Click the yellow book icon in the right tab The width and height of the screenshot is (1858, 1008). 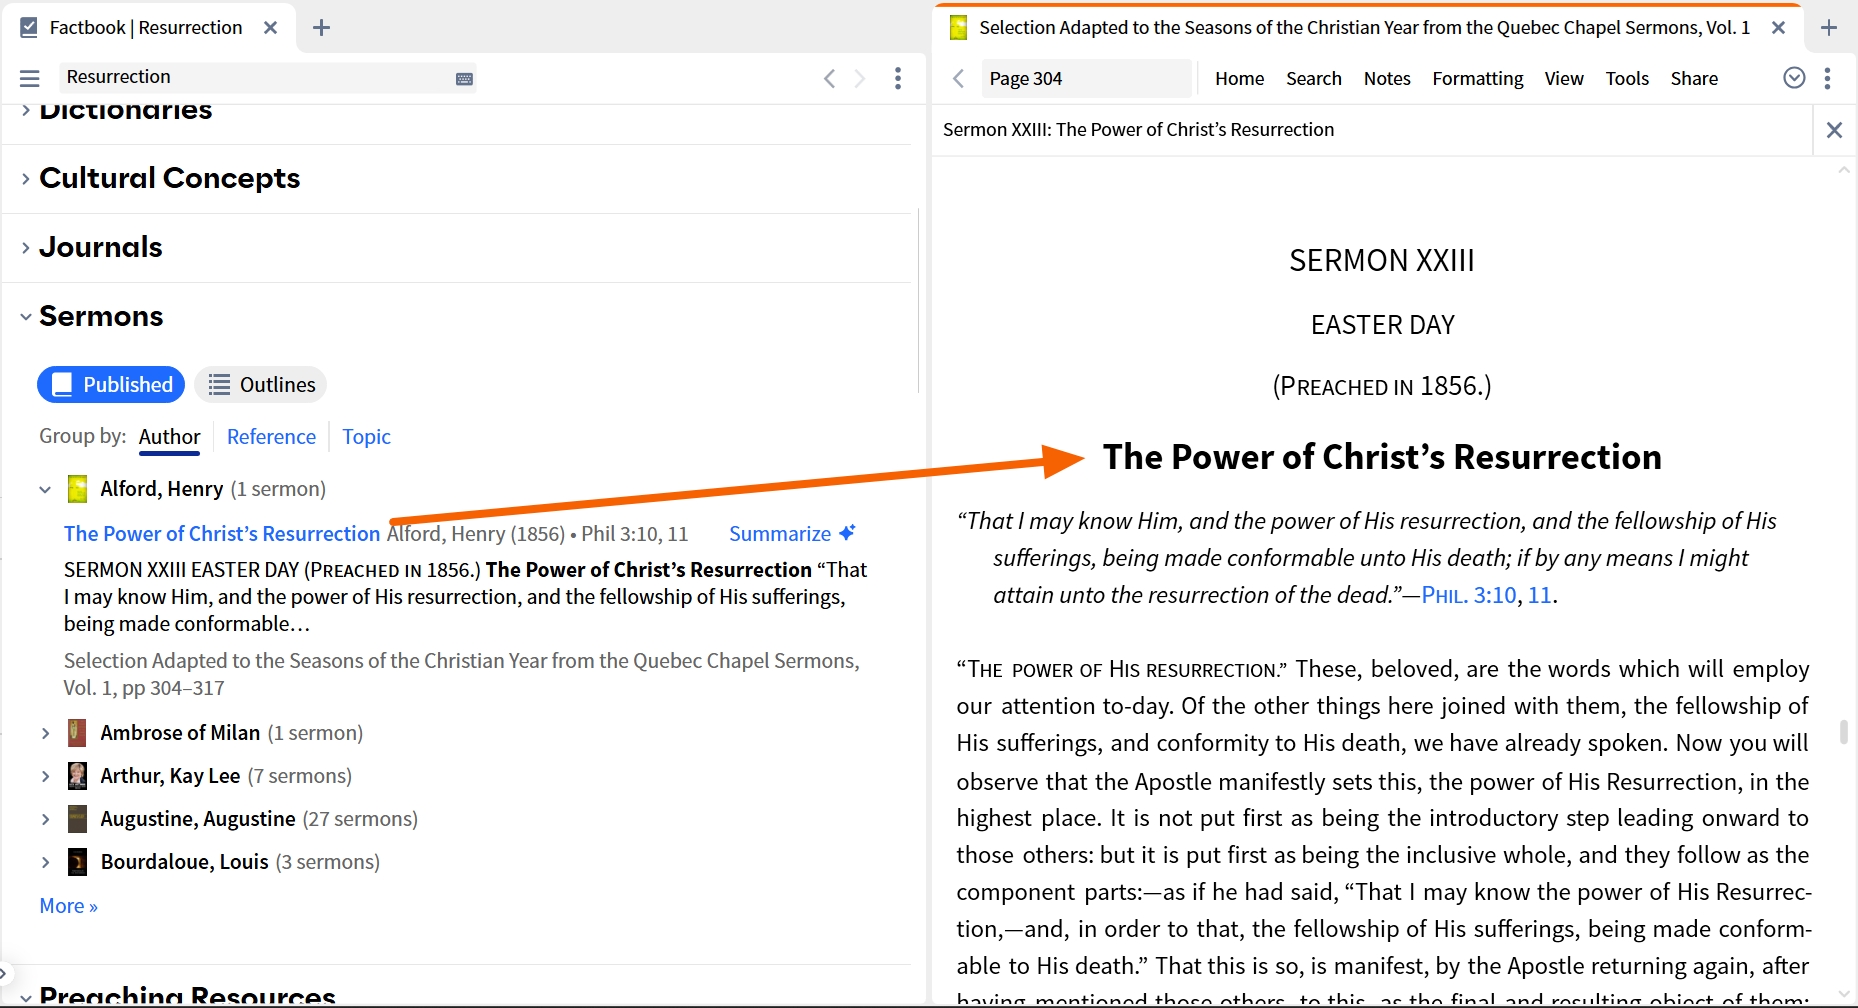click(x=958, y=28)
